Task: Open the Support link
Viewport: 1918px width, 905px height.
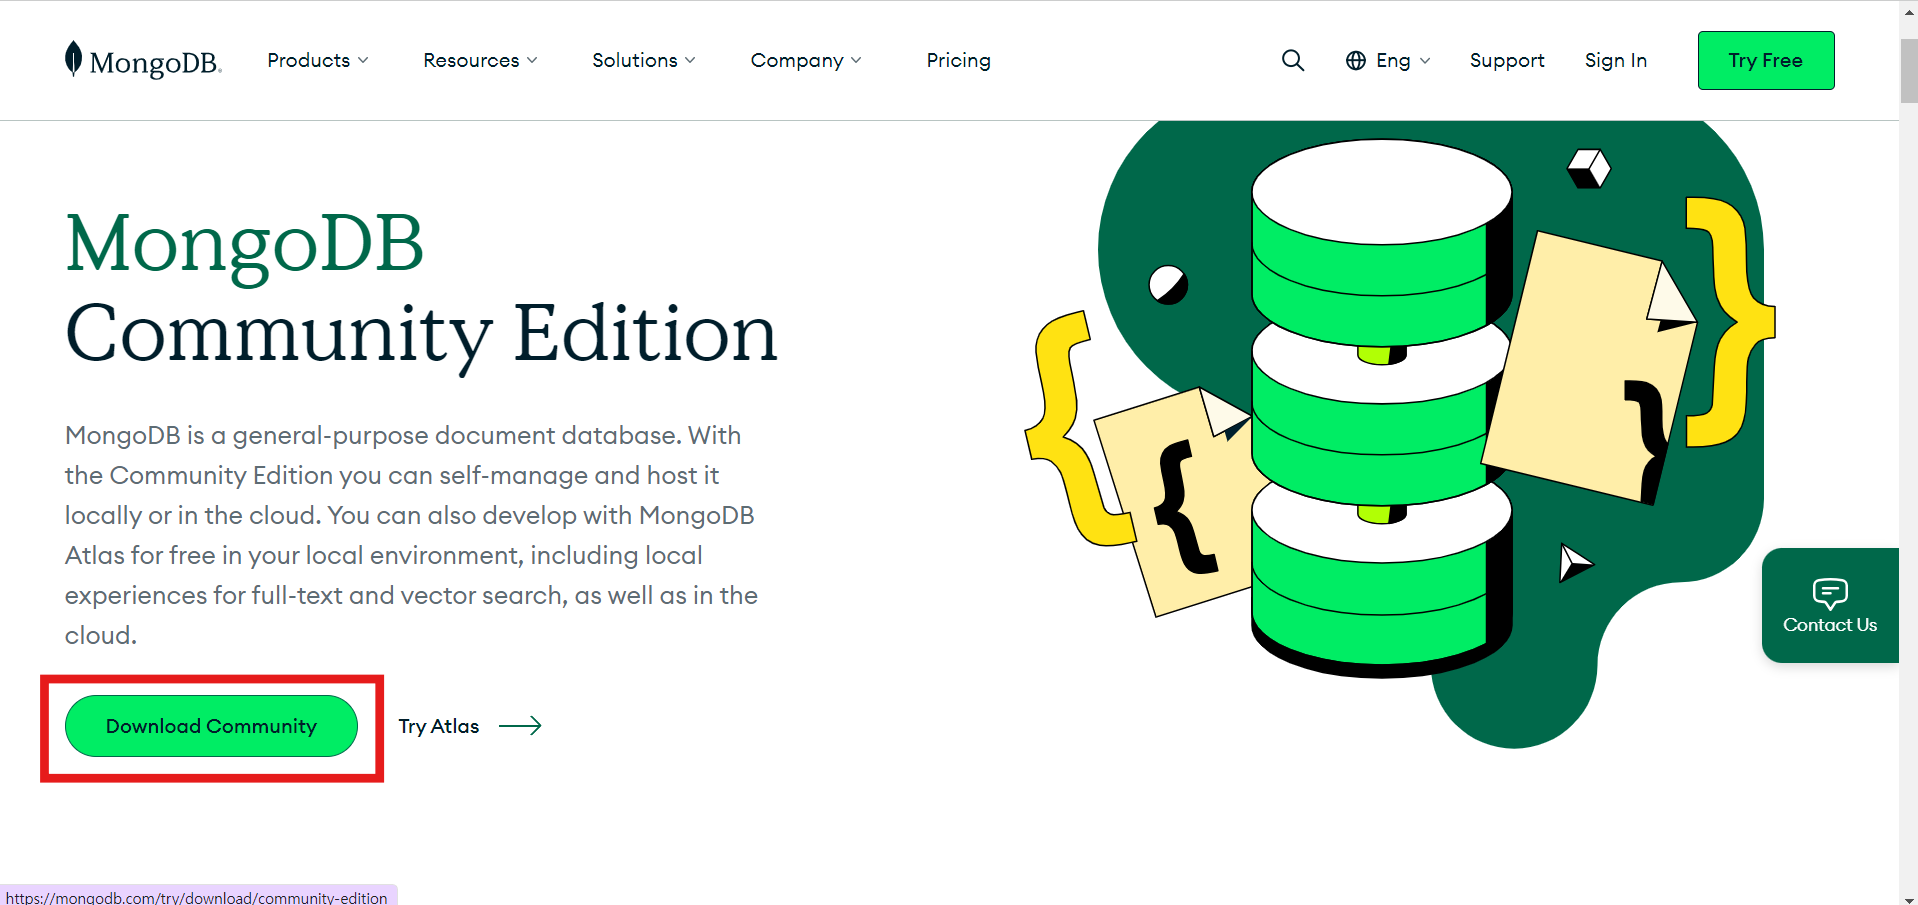Action: coord(1507,60)
